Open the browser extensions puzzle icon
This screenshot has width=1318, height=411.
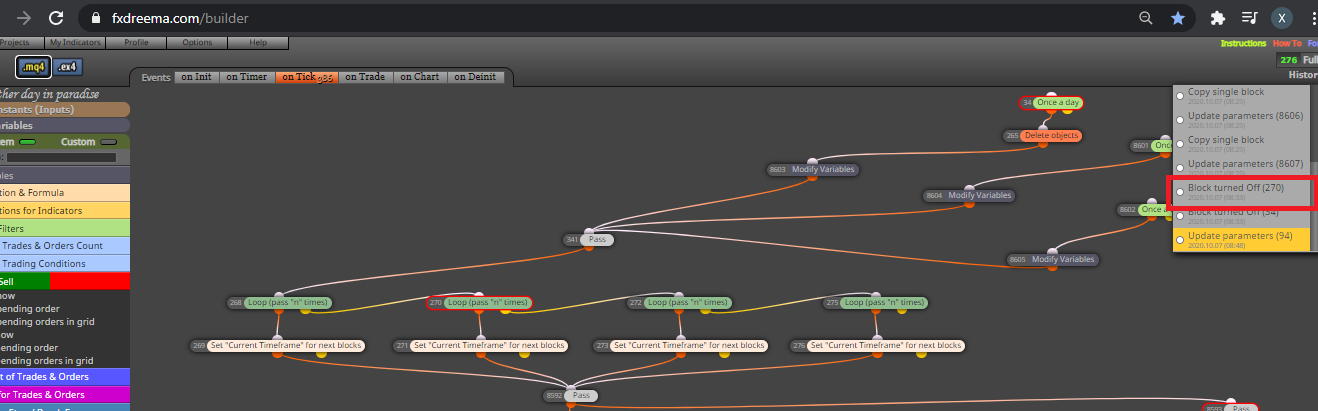(1218, 18)
